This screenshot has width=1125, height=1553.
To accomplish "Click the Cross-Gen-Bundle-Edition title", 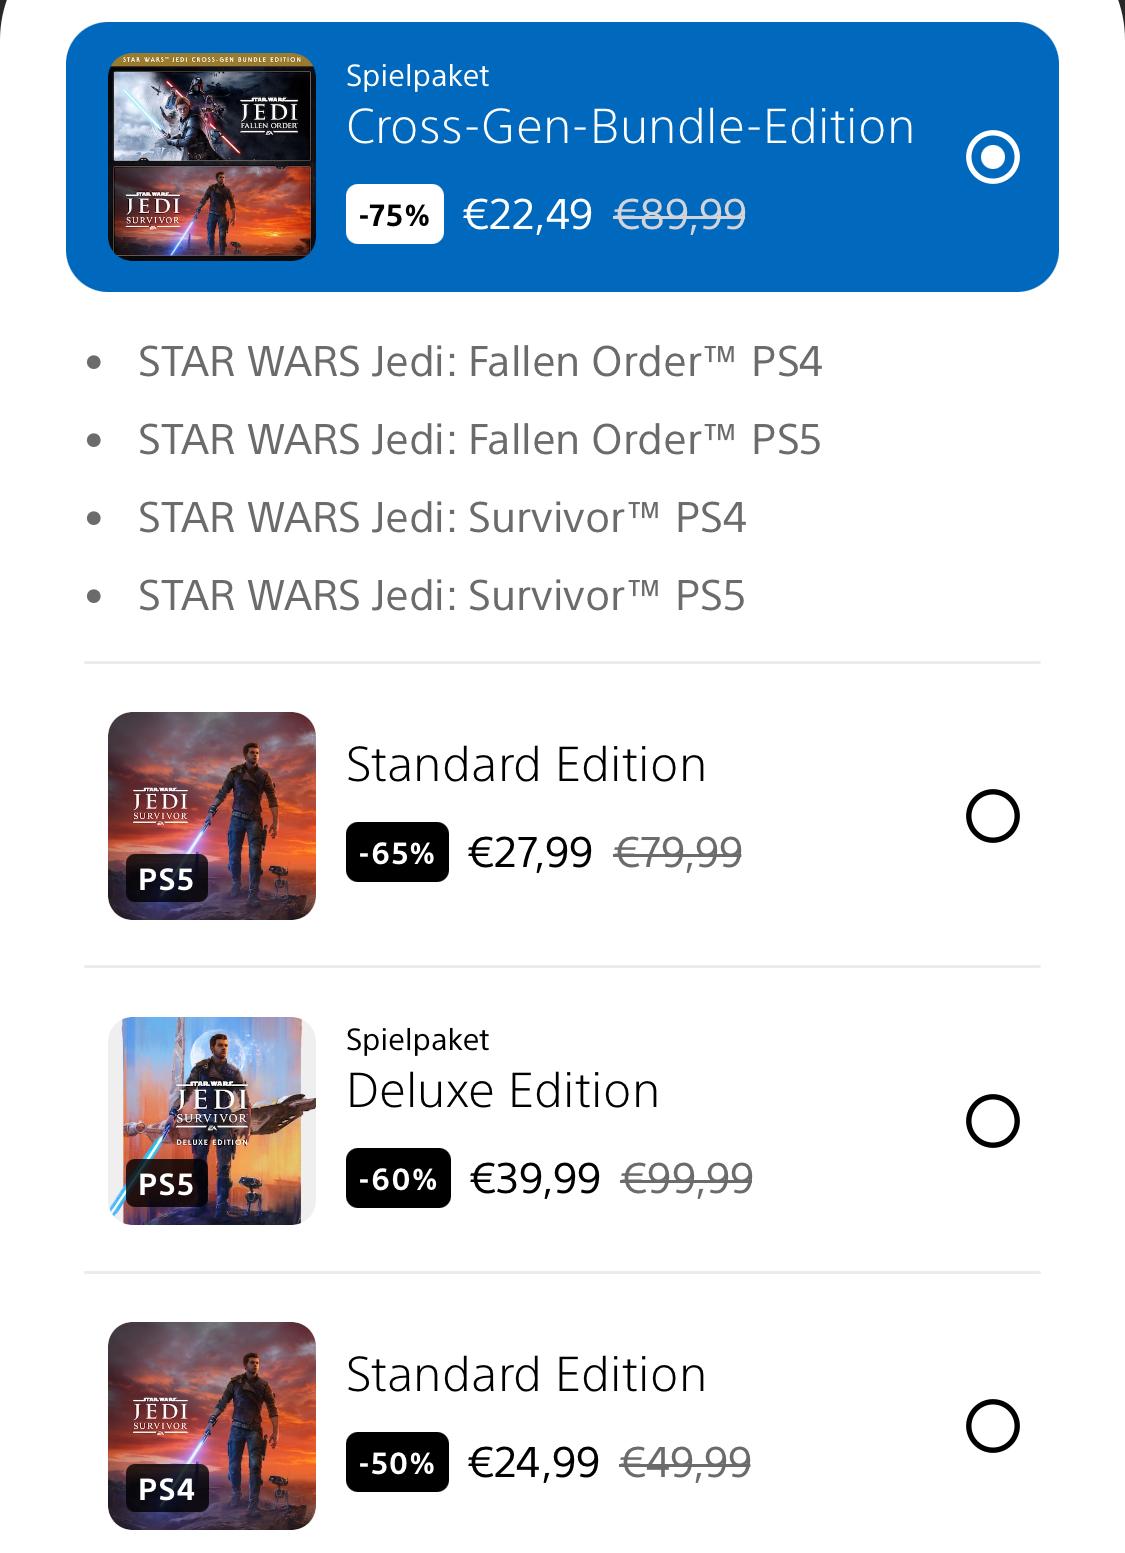I will pyautogui.click(x=630, y=127).
